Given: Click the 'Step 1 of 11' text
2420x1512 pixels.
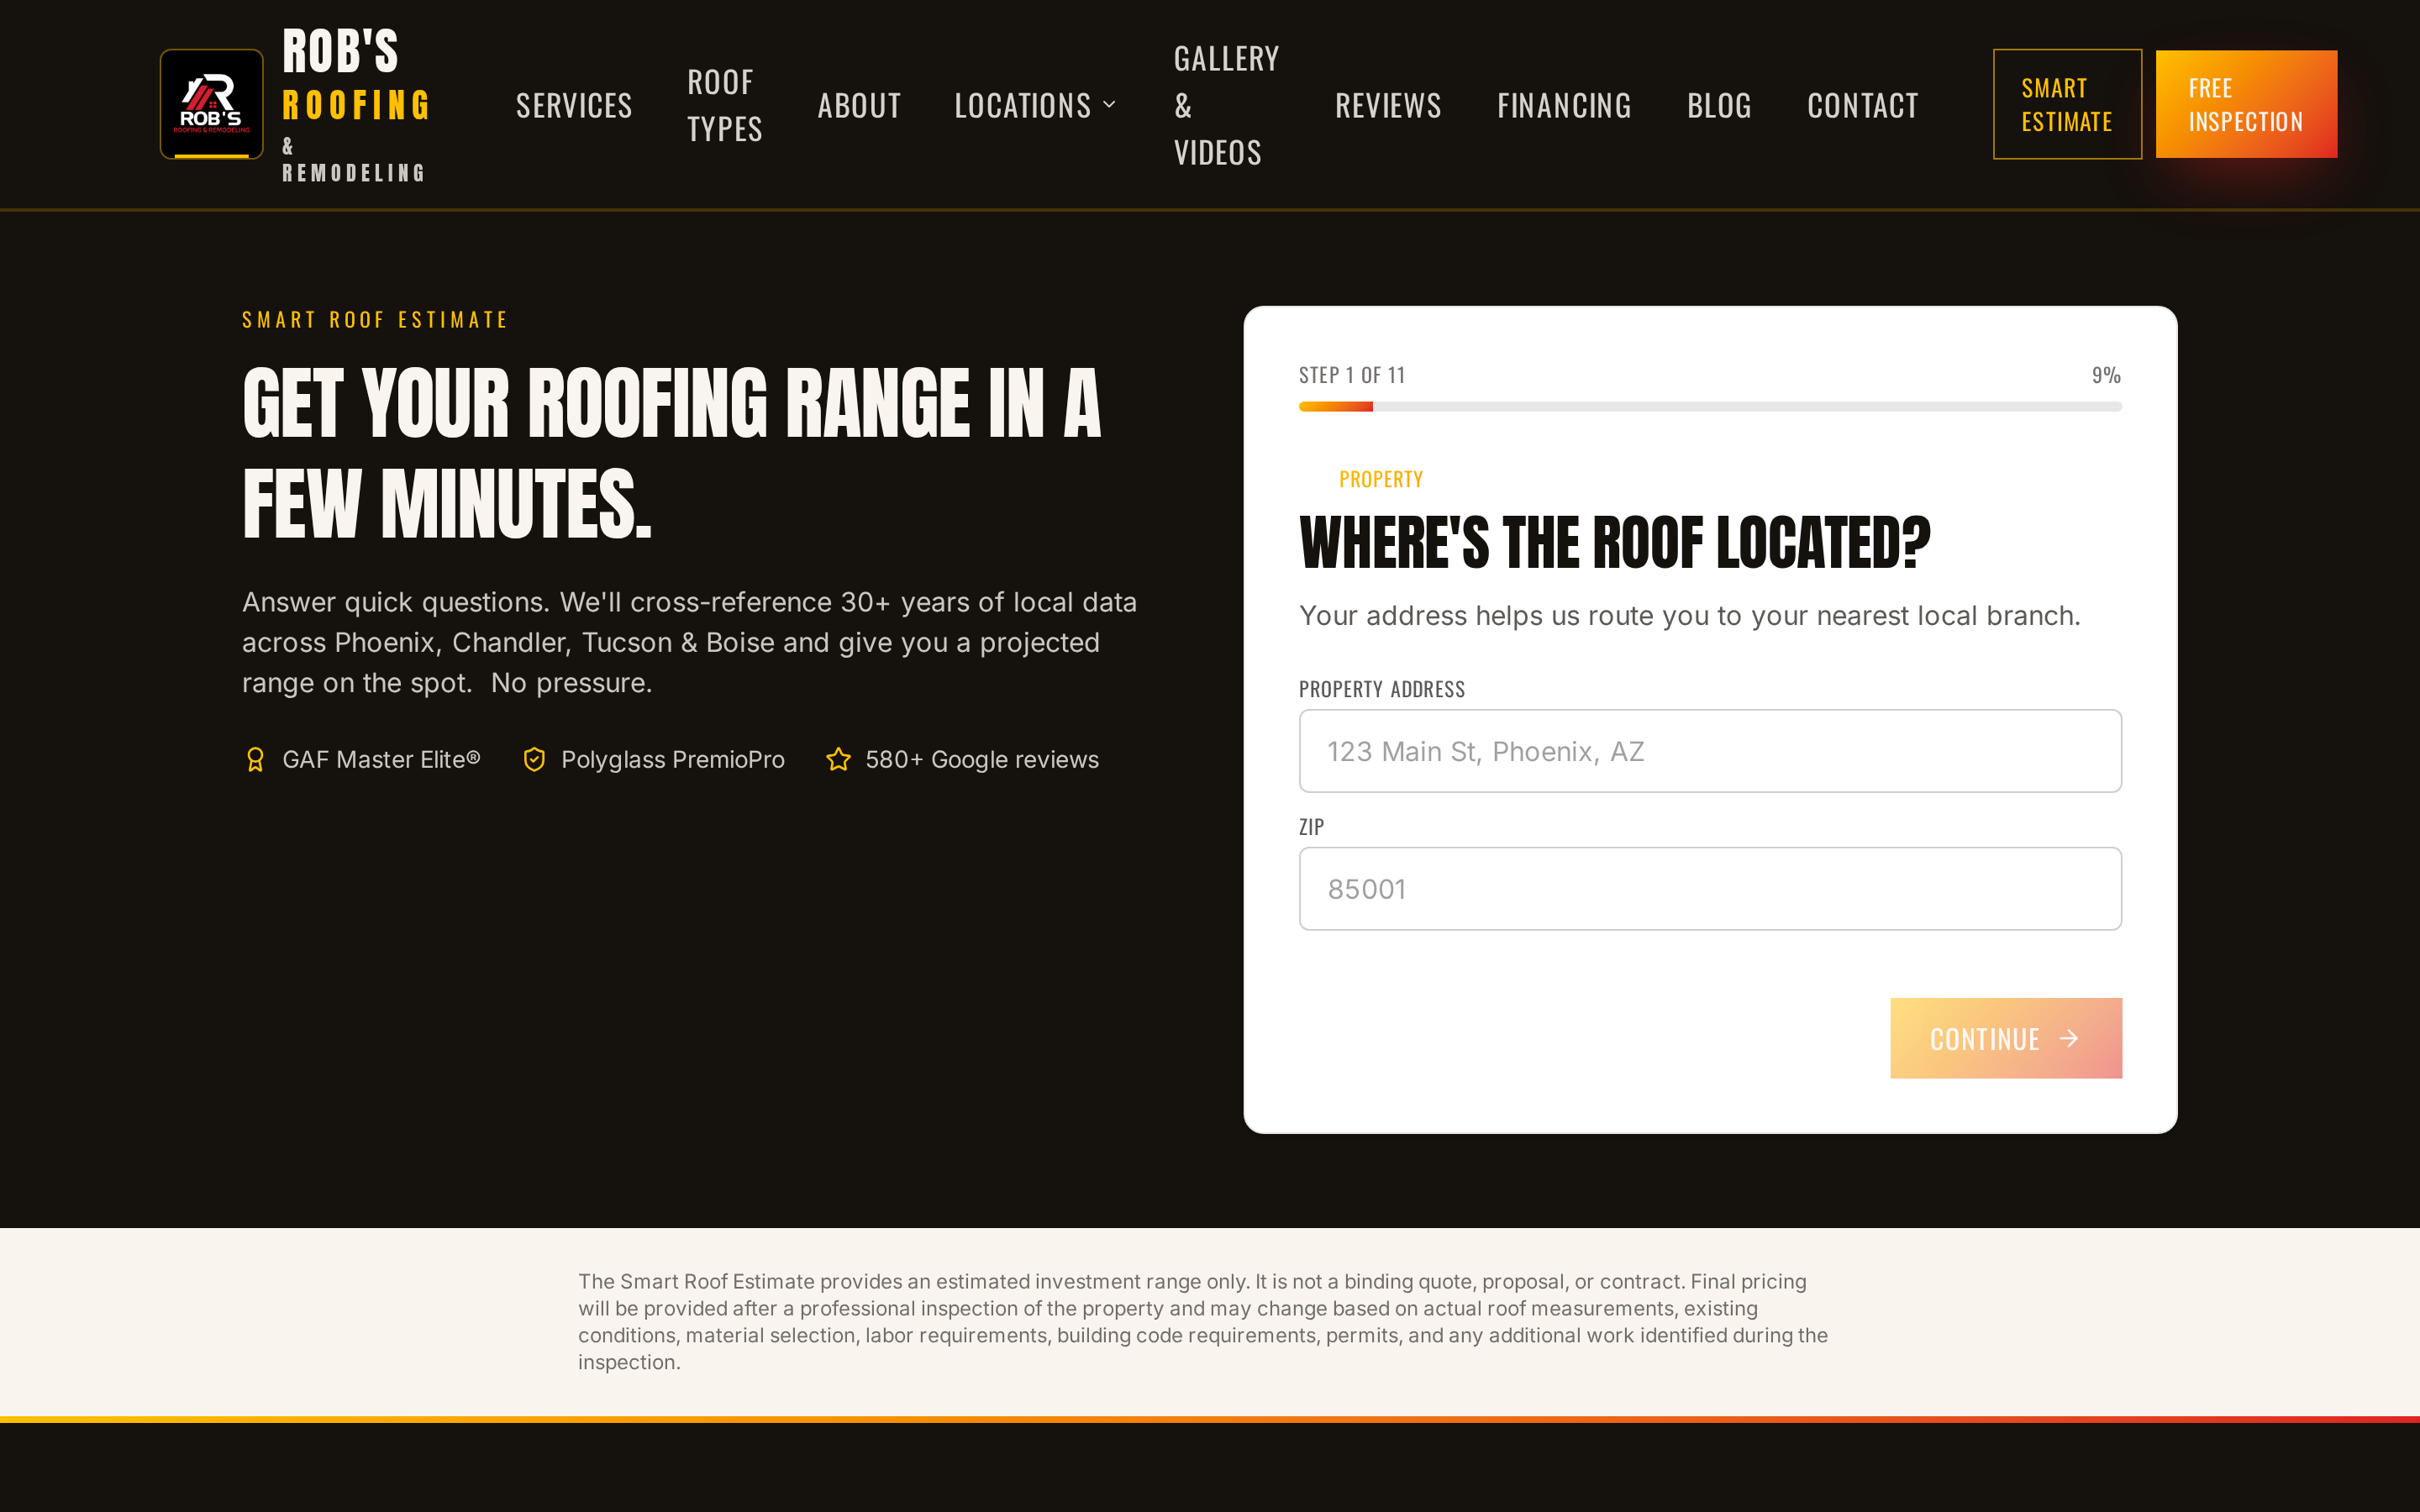Looking at the screenshot, I should (1352, 375).
